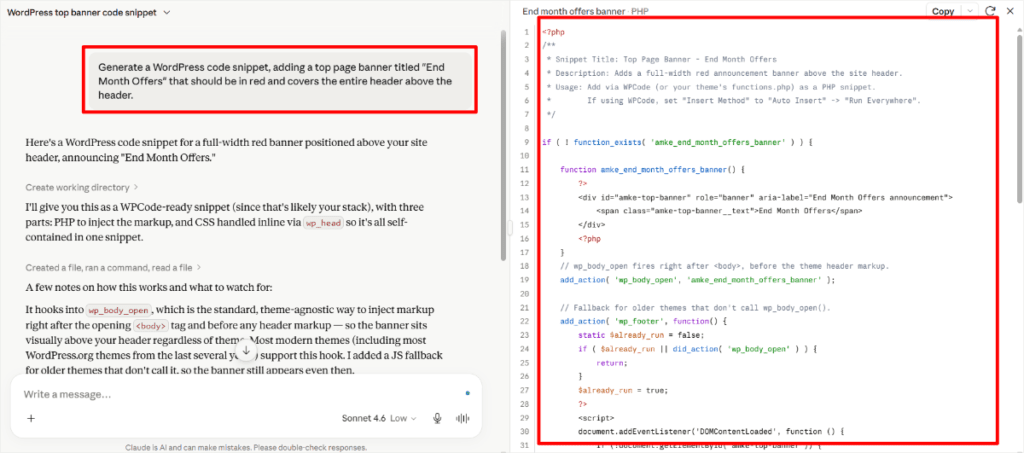Screen dimensions: 1024x453
Task: Click add_action 'wp_body_open' on line 19
Action: pos(697,280)
